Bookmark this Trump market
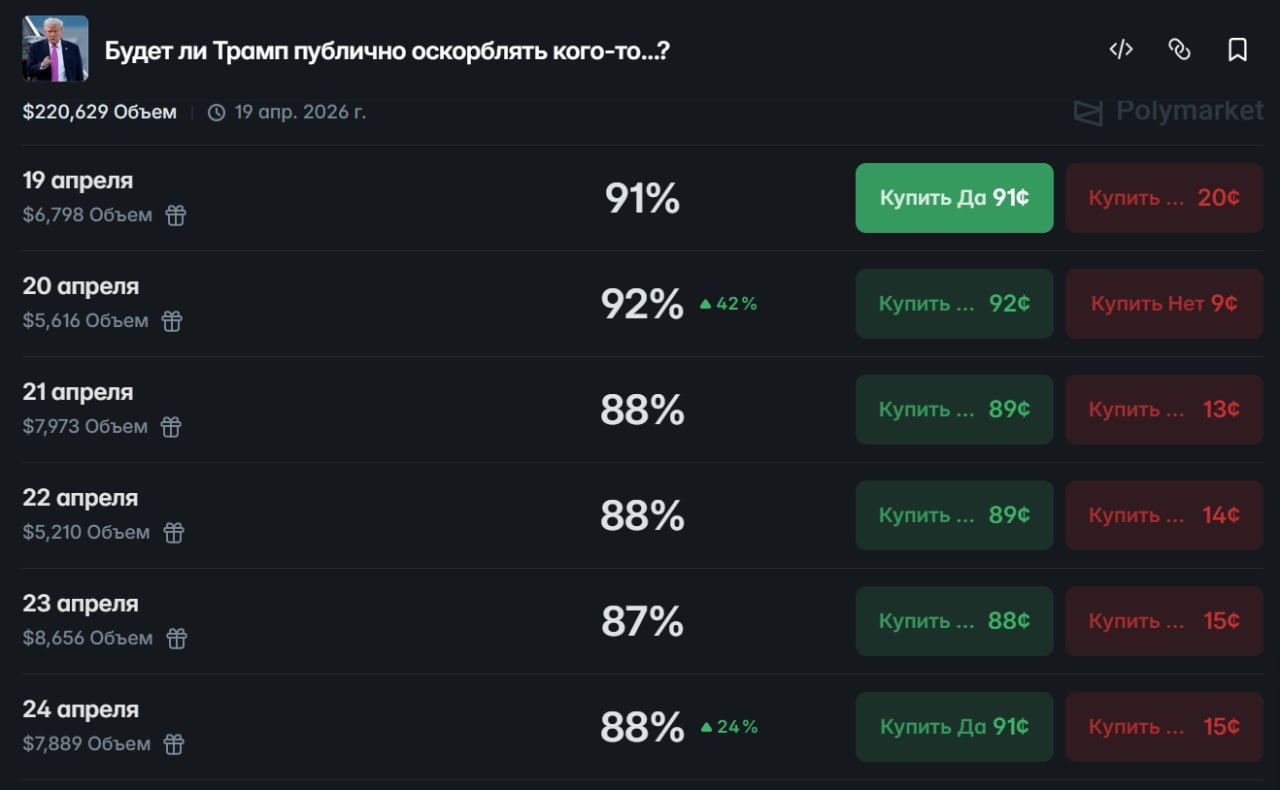 tap(1237, 50)
